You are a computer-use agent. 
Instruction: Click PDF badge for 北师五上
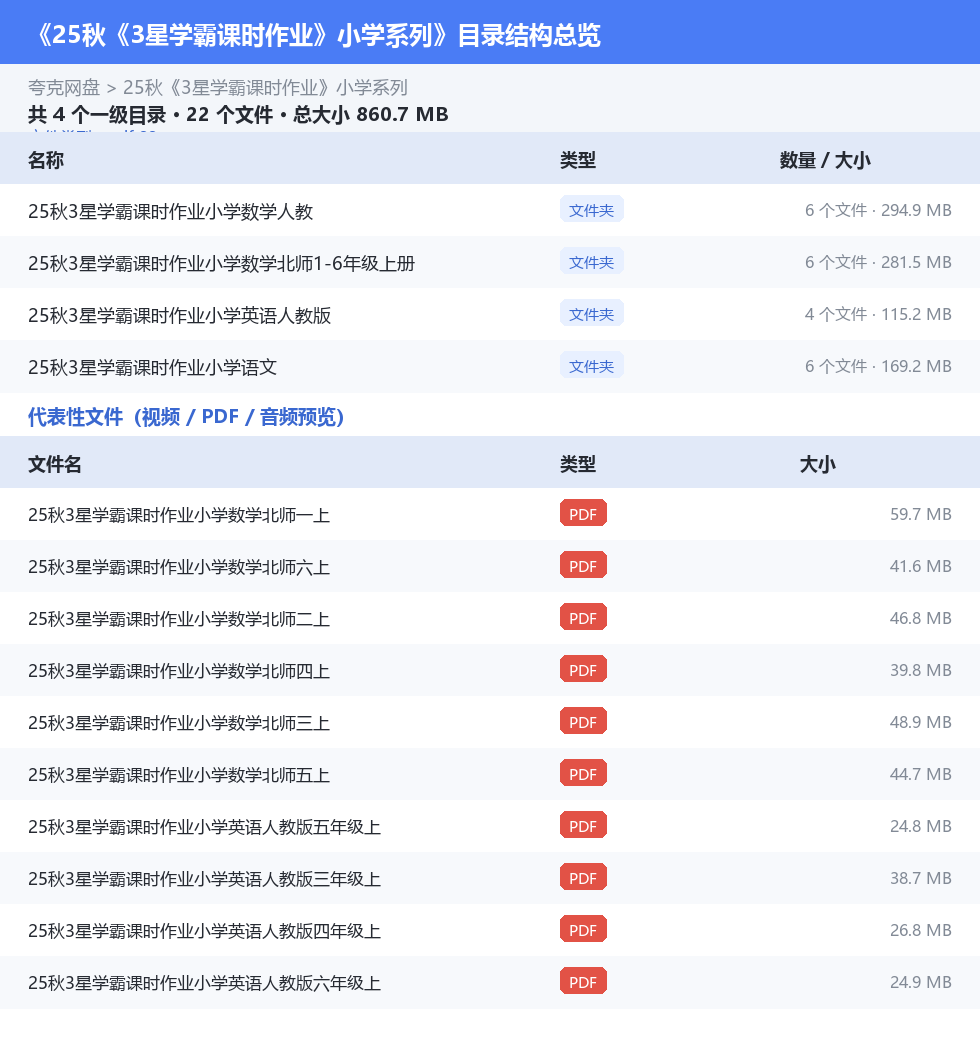(583, 773)
